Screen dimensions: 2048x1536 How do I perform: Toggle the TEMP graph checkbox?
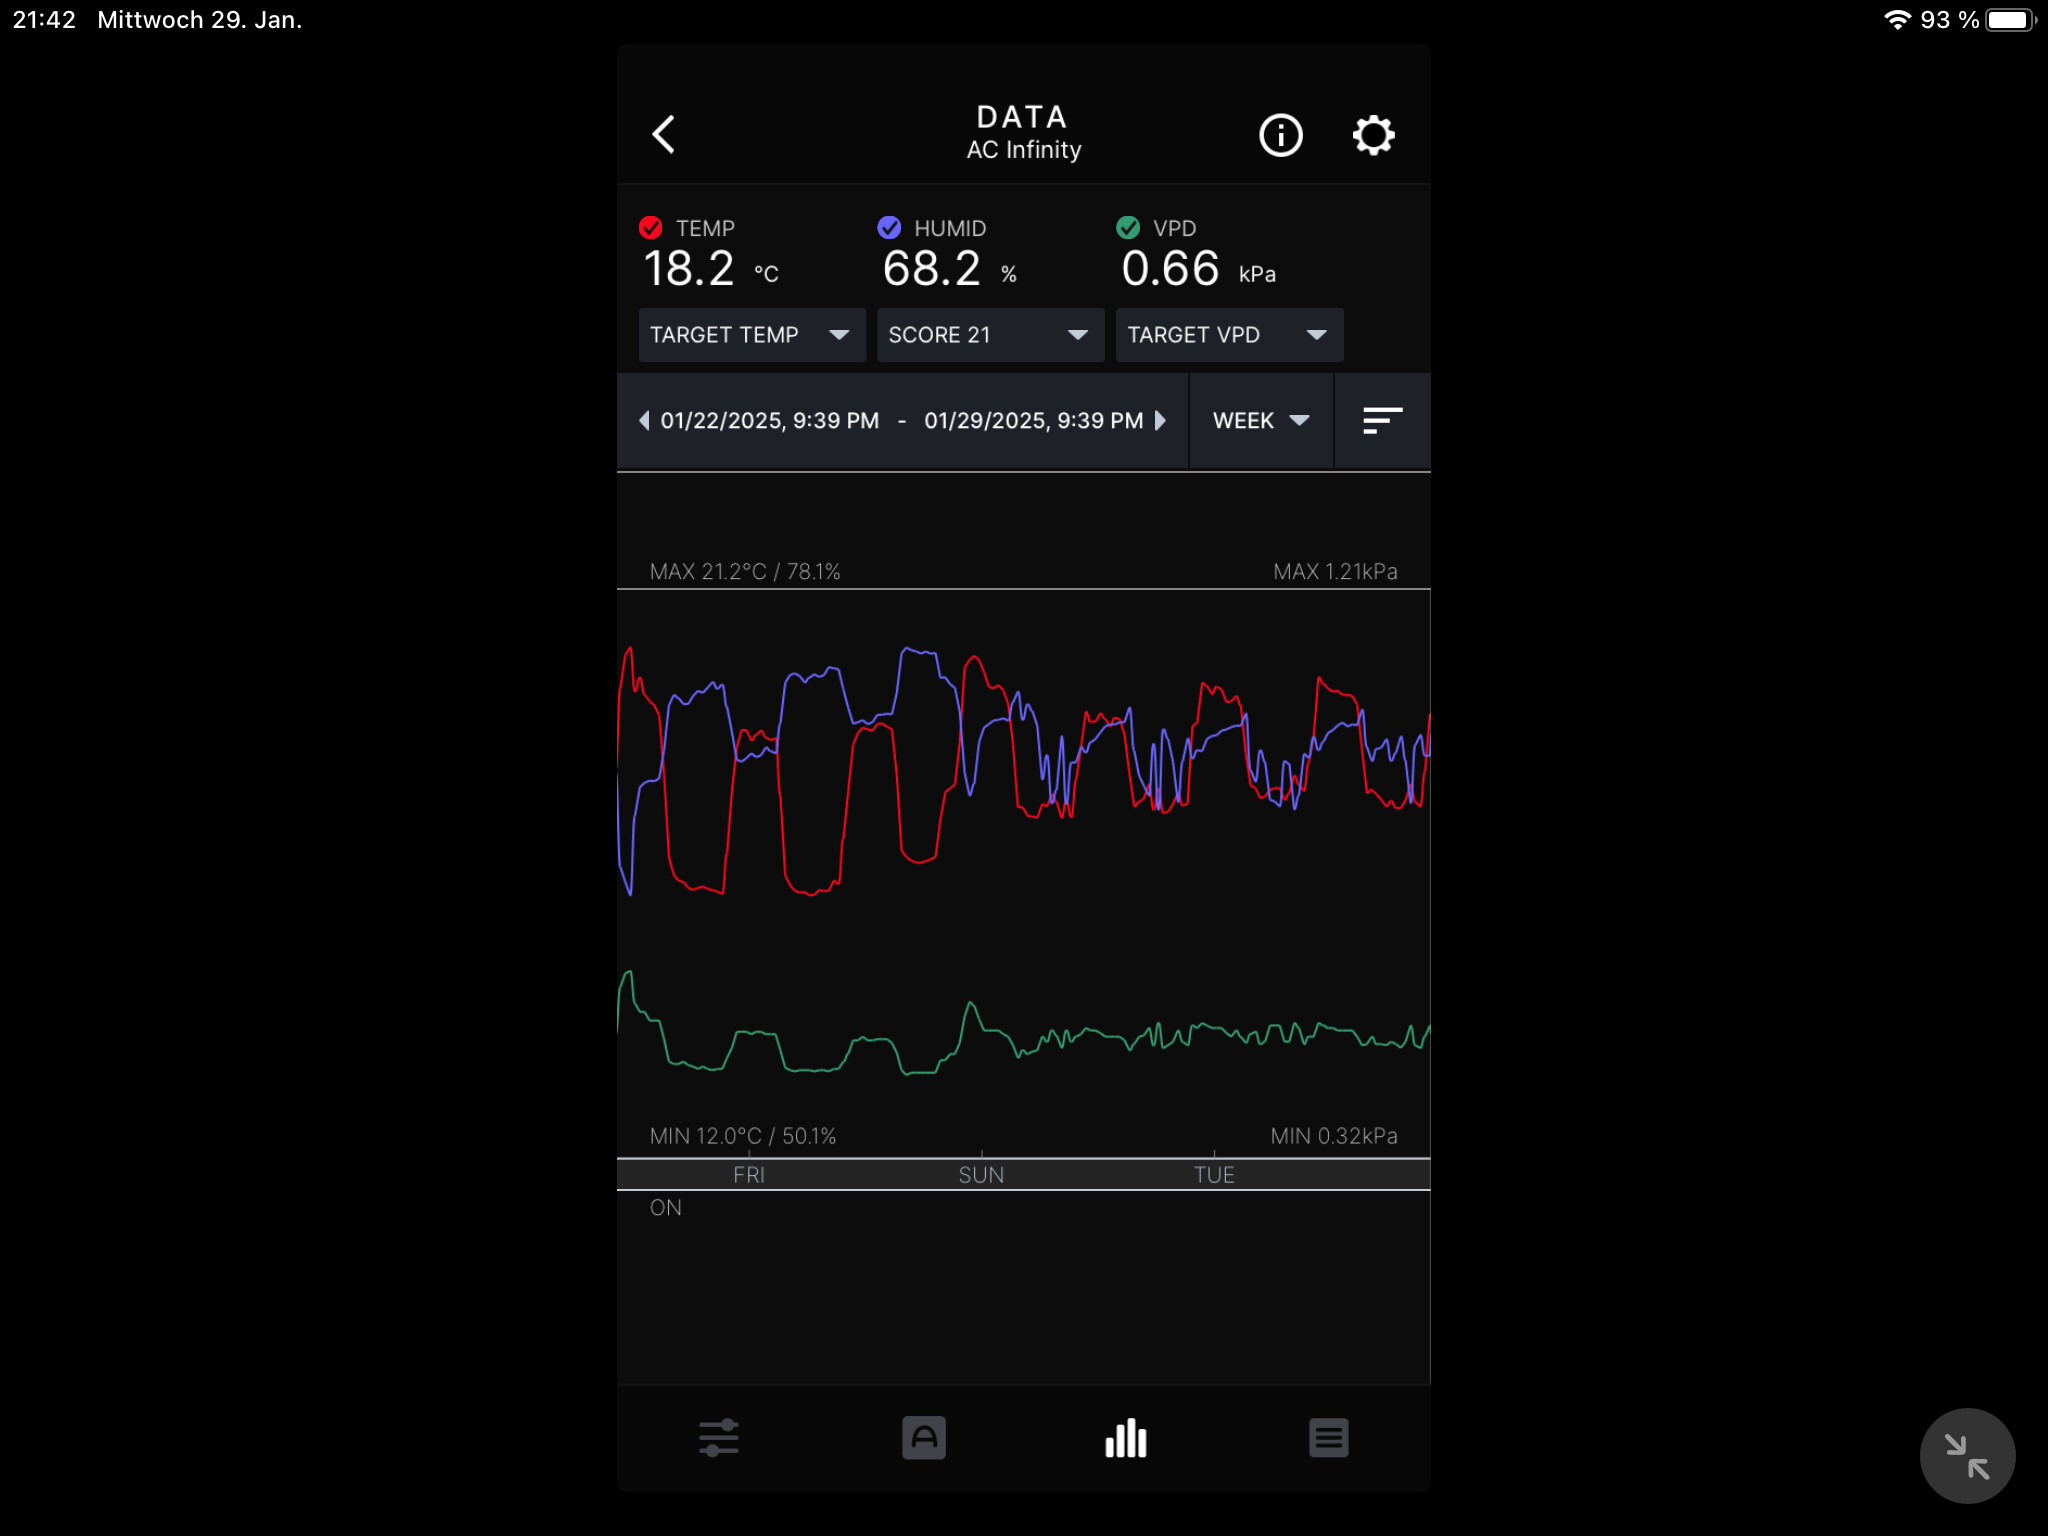pyautogui.click(x=651, y=228)
